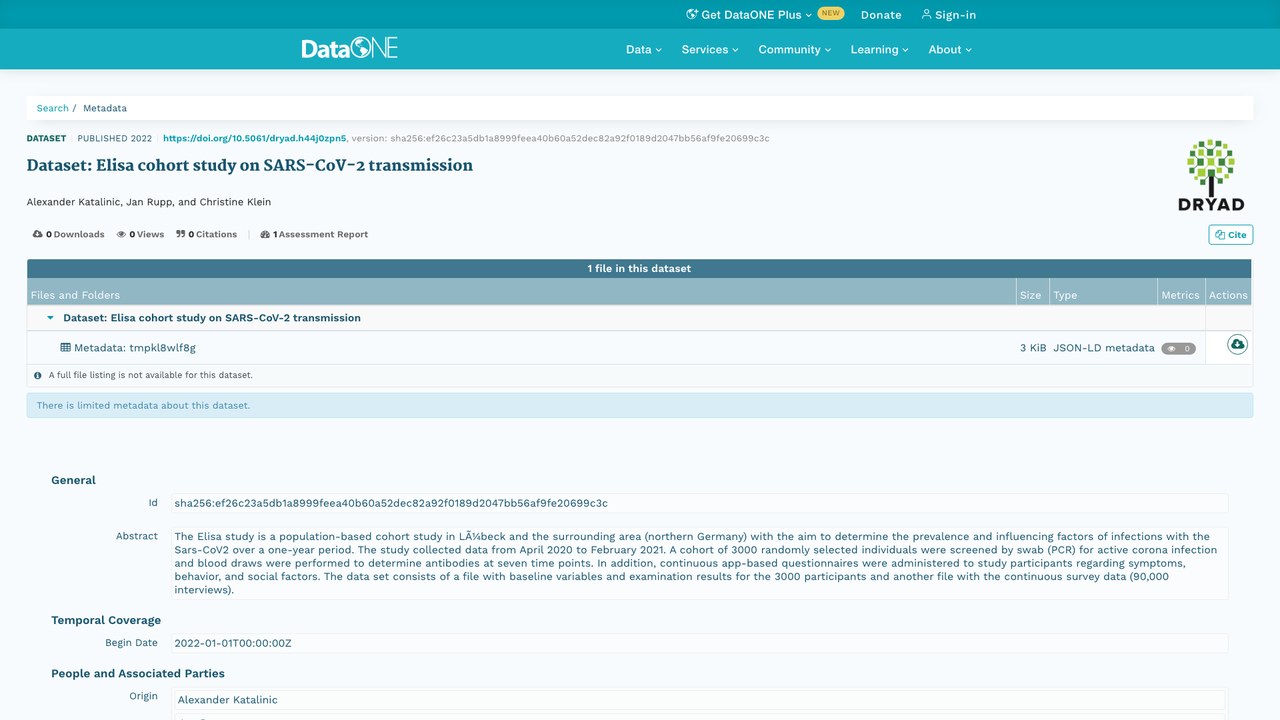Open the Data menu
The width and height of the screenshot is (1280, 720).
(x=644, y=49)
